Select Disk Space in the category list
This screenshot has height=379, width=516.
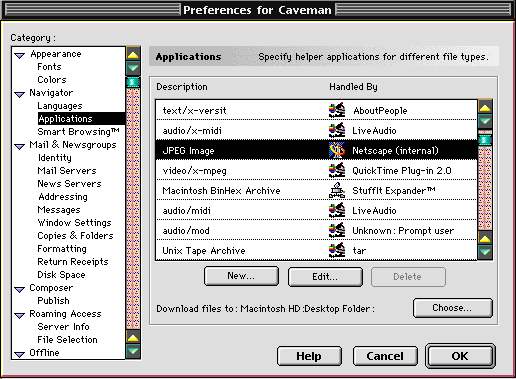click(61, 275)
